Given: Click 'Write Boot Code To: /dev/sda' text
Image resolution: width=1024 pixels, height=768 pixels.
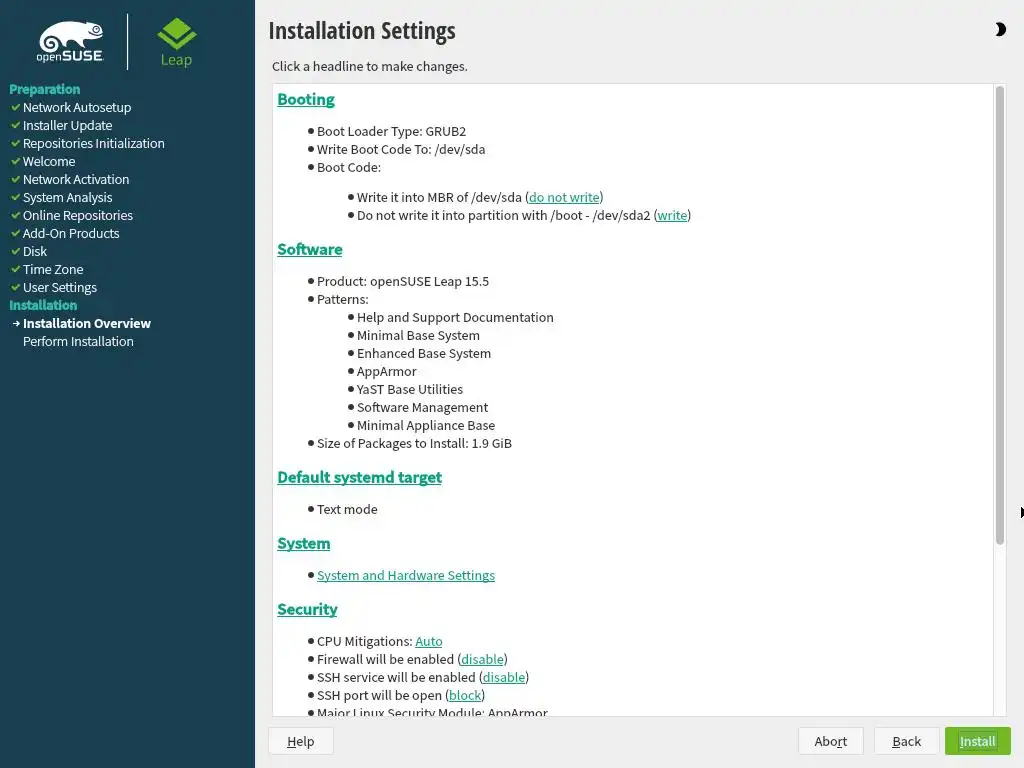Looking at the screenshot, I should tap(401, 150).
